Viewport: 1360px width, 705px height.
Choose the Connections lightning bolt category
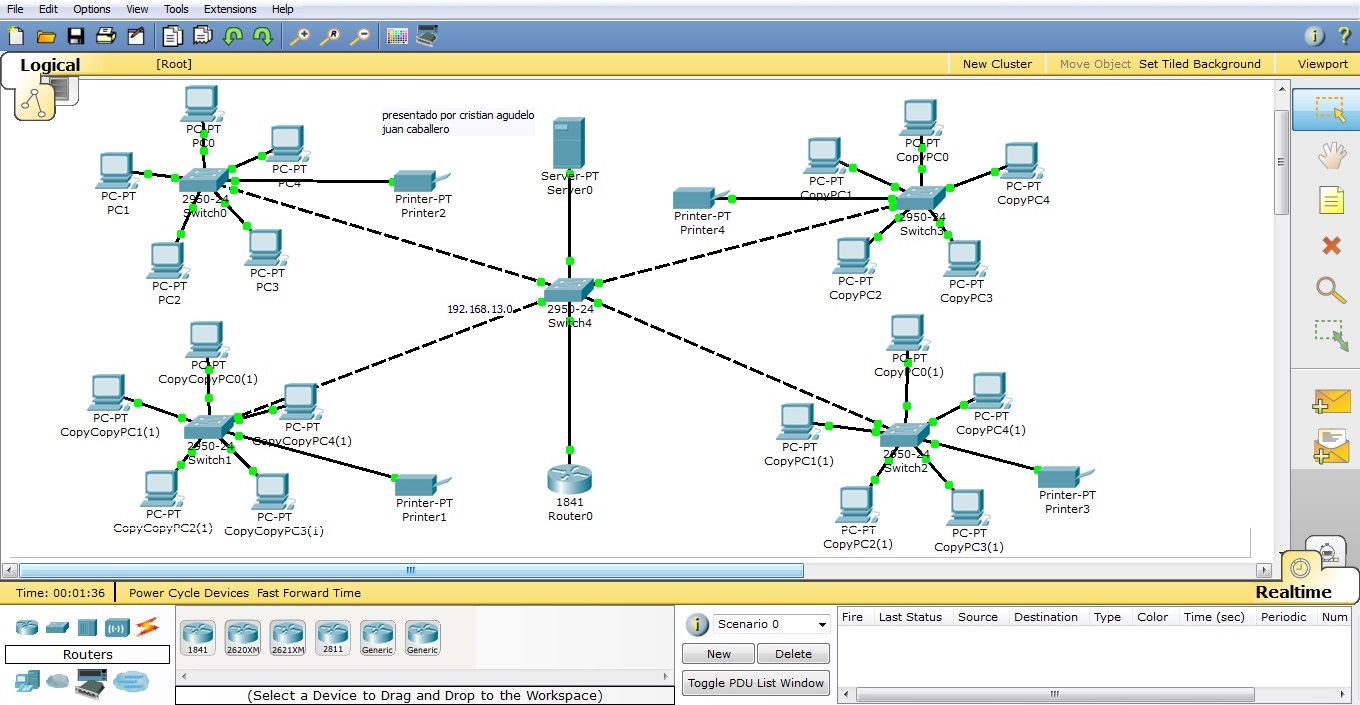148,627
